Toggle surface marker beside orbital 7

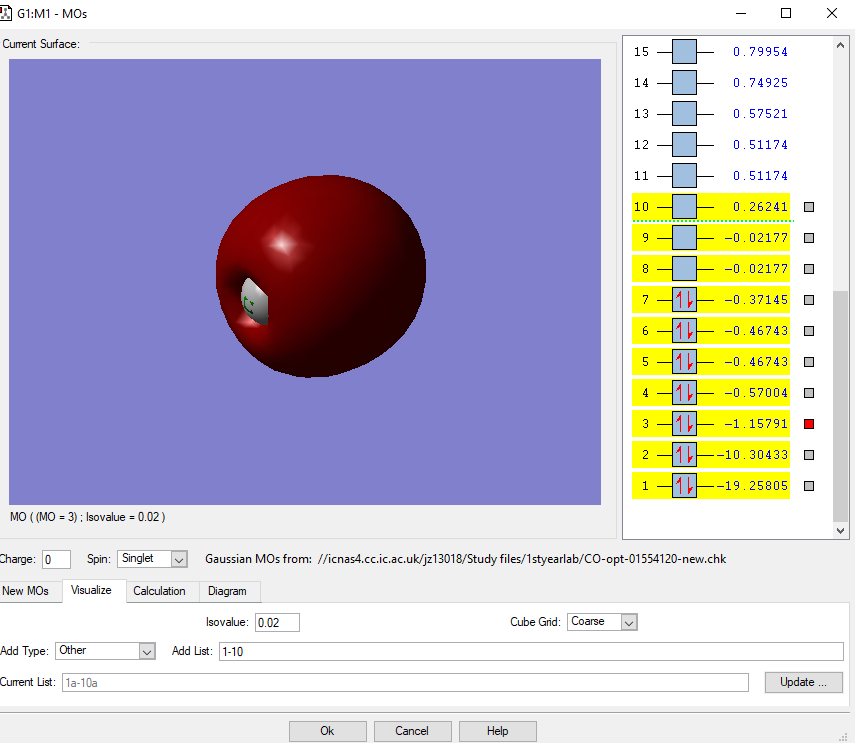tap(809, 300)
